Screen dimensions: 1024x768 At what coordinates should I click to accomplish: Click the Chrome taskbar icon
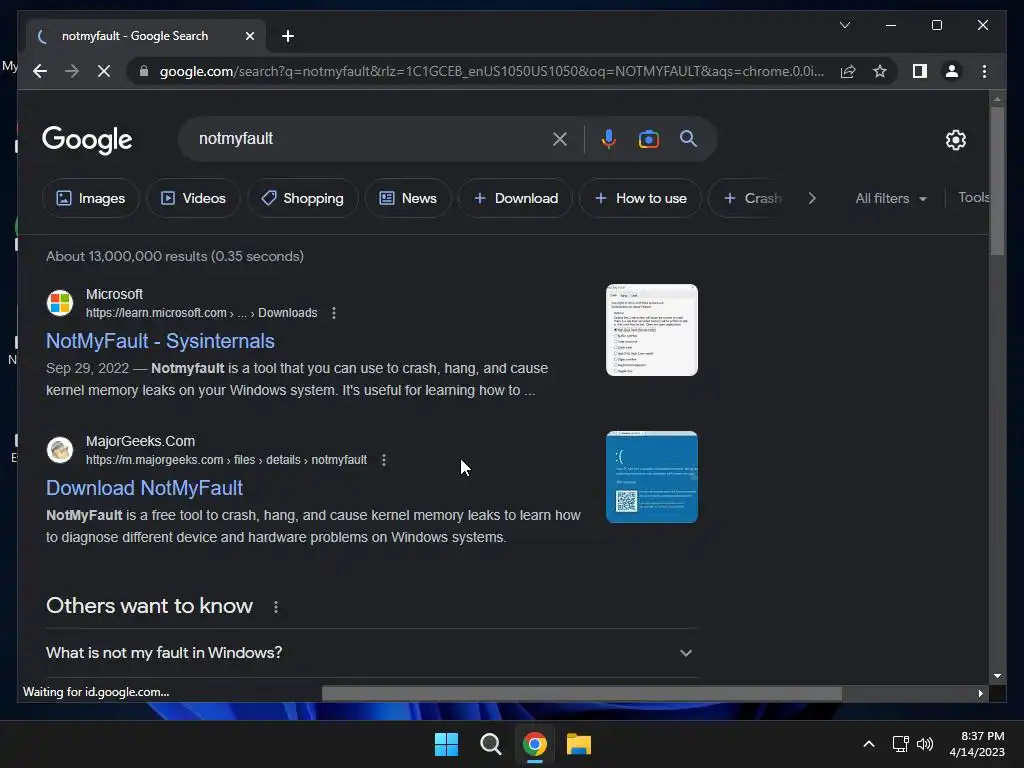coord(534,744)
